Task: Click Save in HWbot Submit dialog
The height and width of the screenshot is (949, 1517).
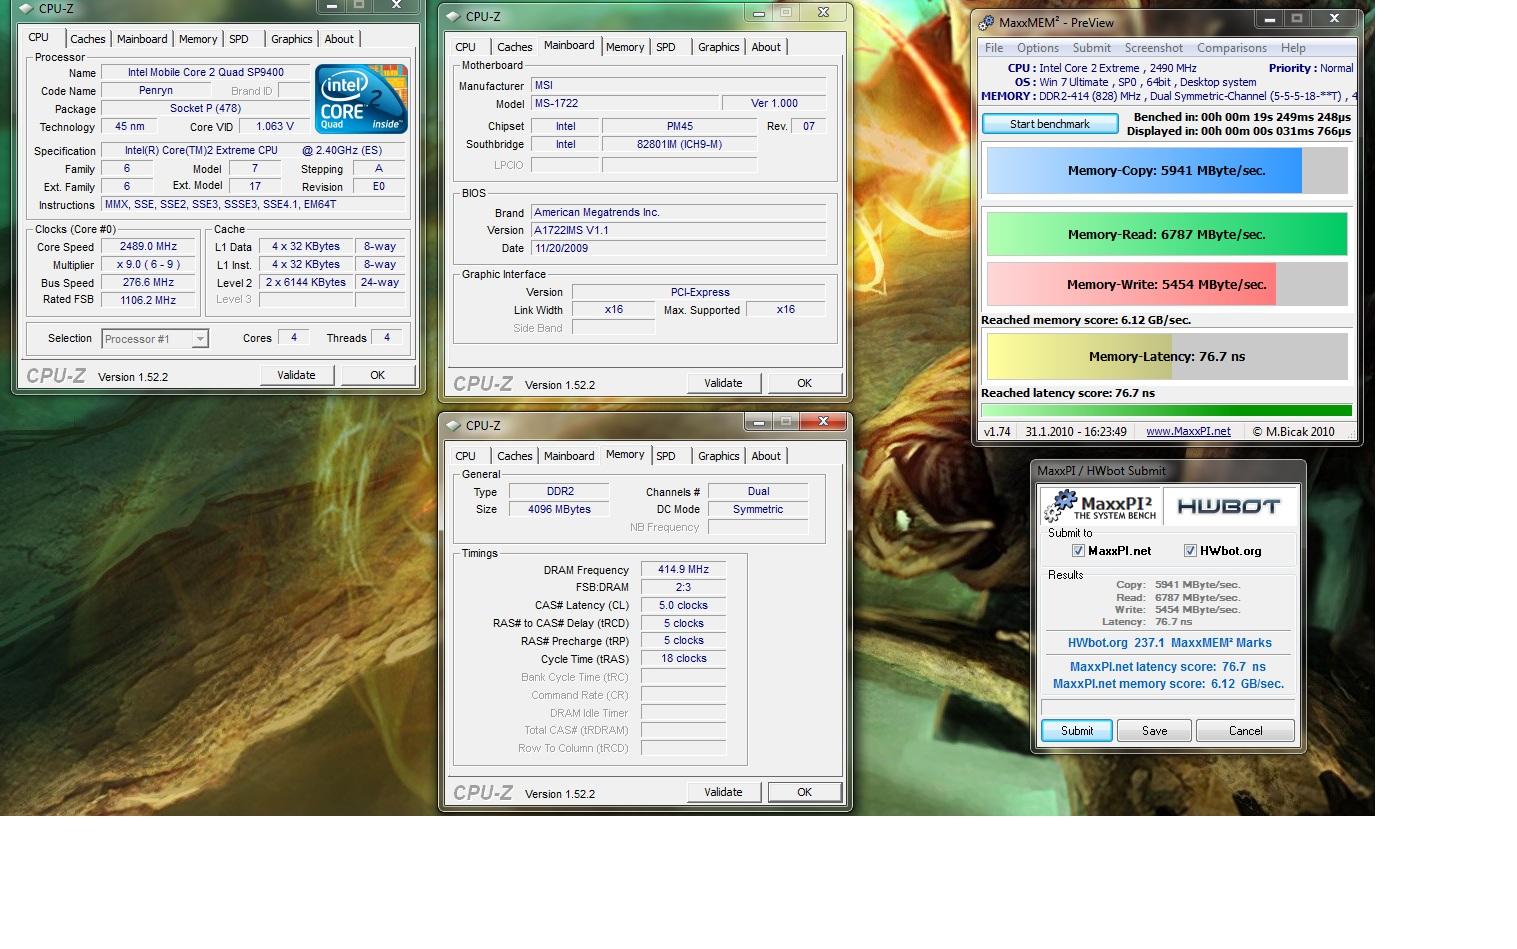Action: coord(1154,731)
